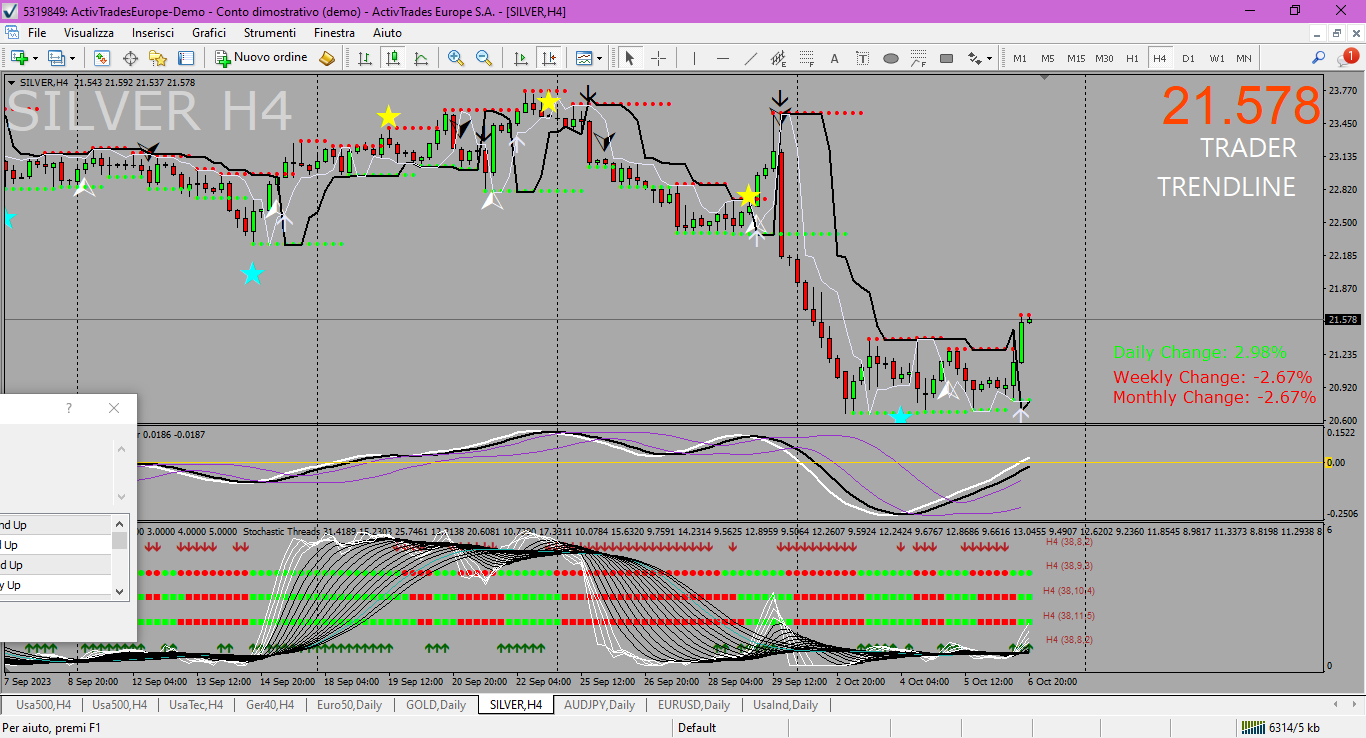Select the vertical line drawing tool
1366x738 pixels.
[694, 58]
